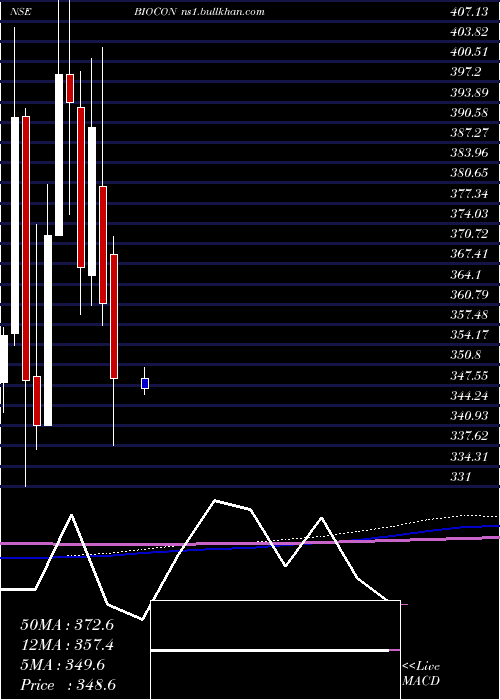Click the 387.27 price axis label
Image resolution: width=500 pixels, height=700 pixels.
469,133
